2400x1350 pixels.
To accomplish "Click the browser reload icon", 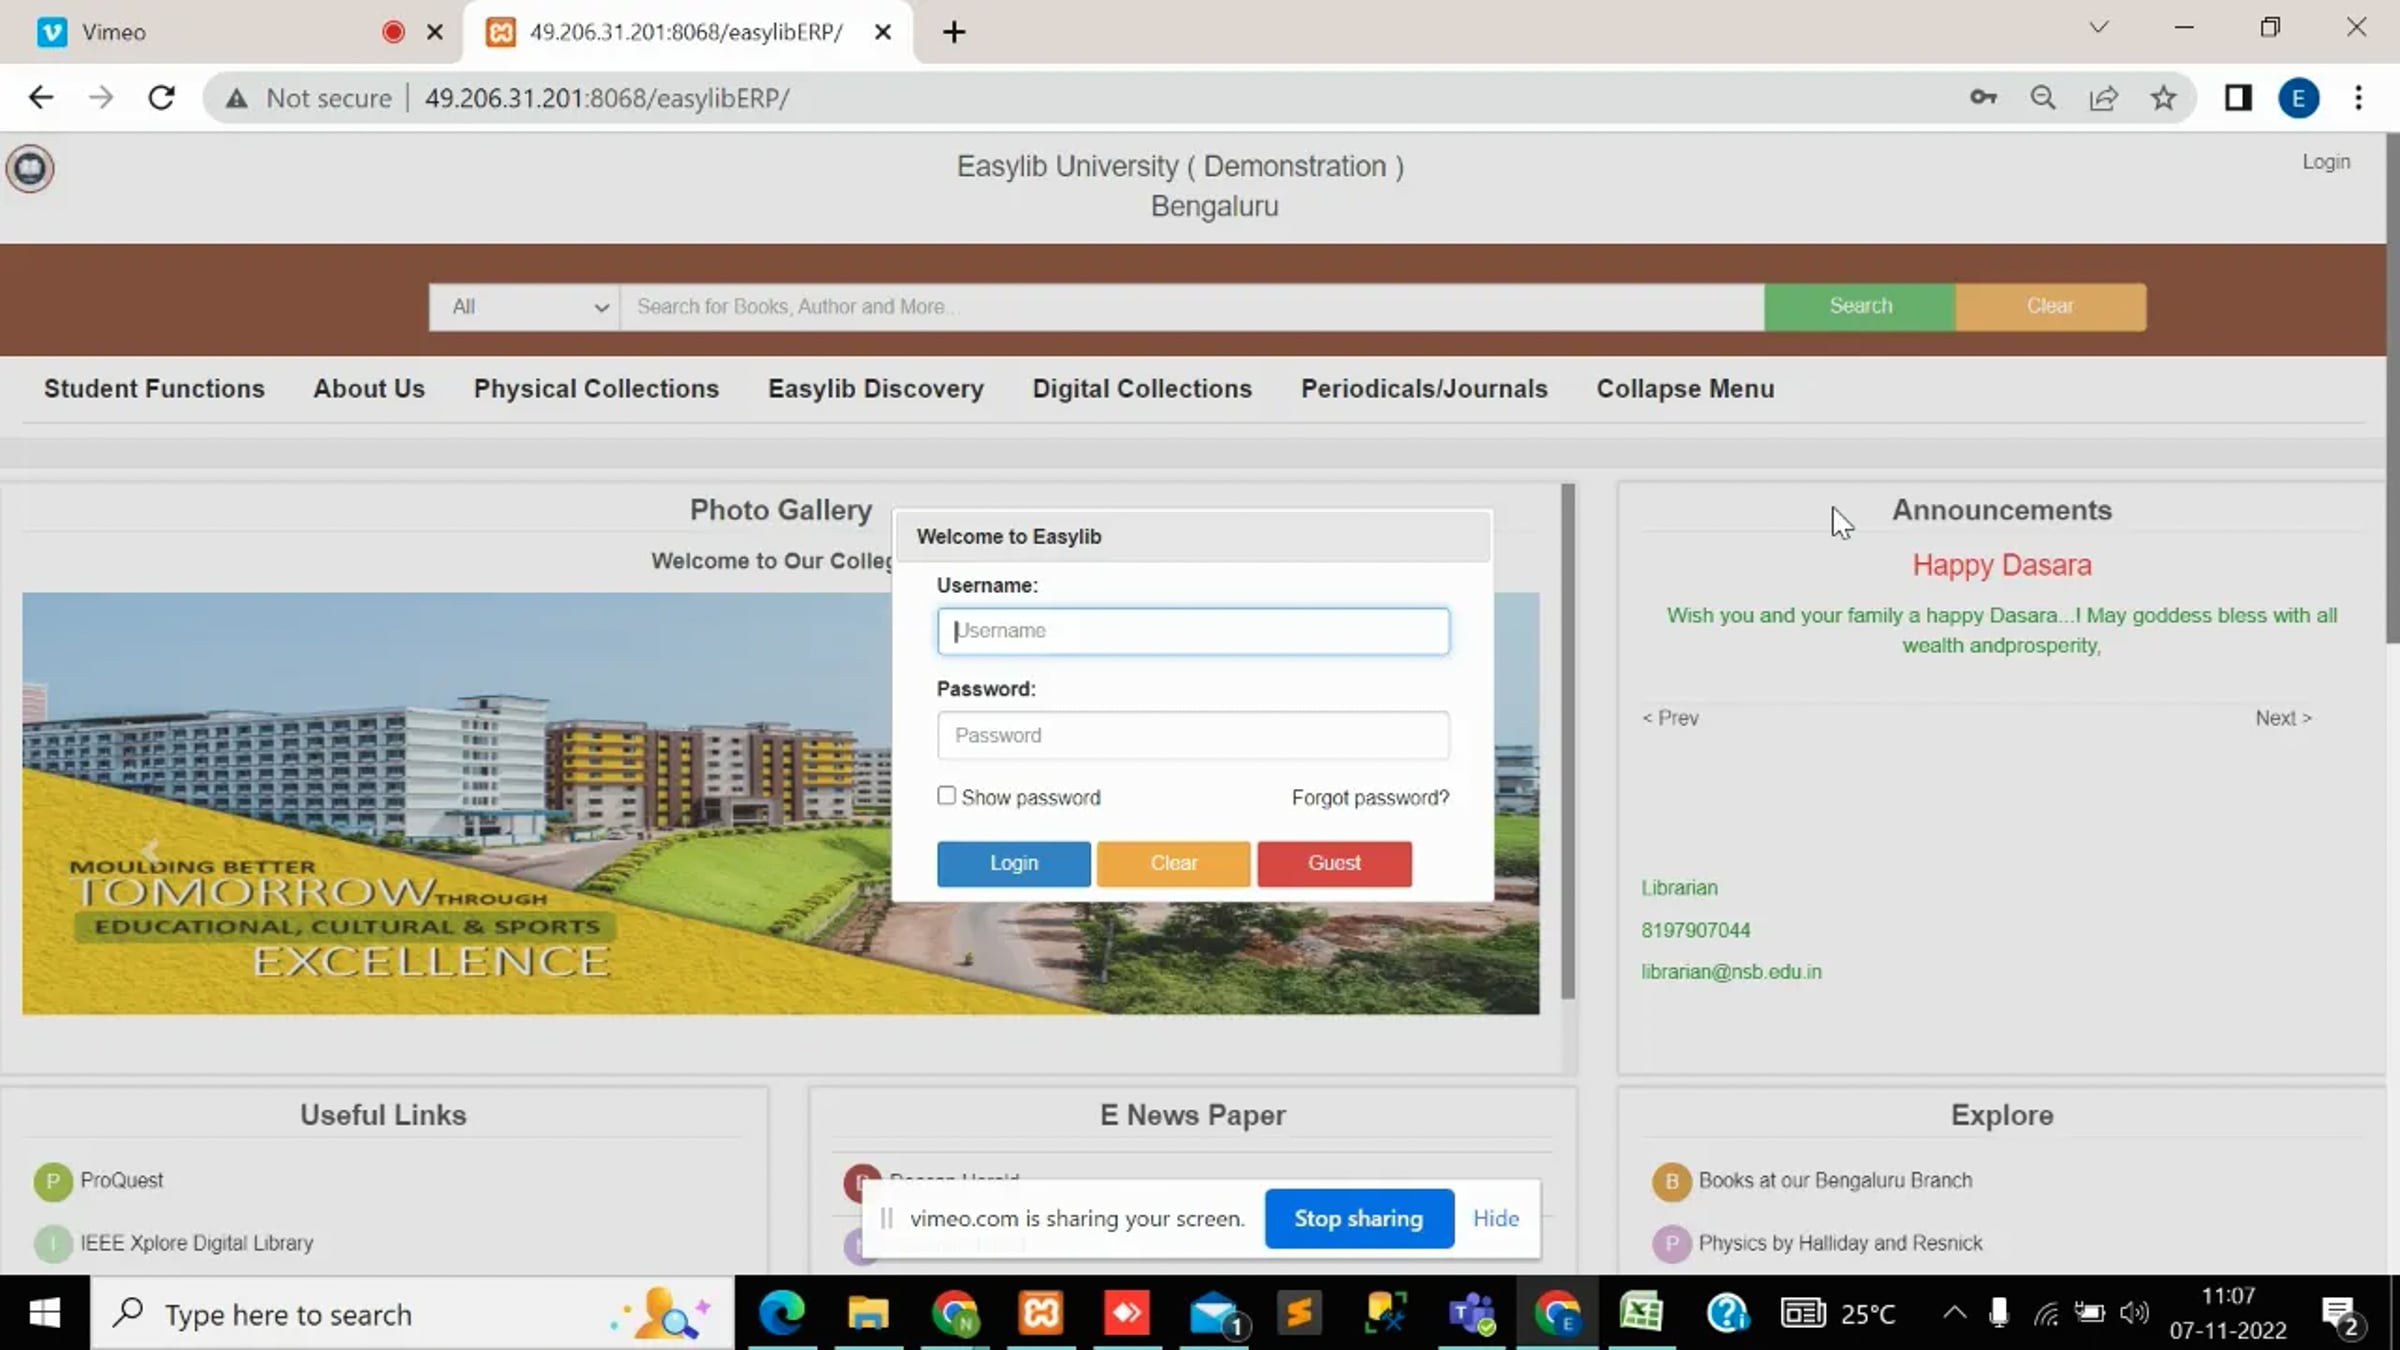I will (x=161, y=98).
